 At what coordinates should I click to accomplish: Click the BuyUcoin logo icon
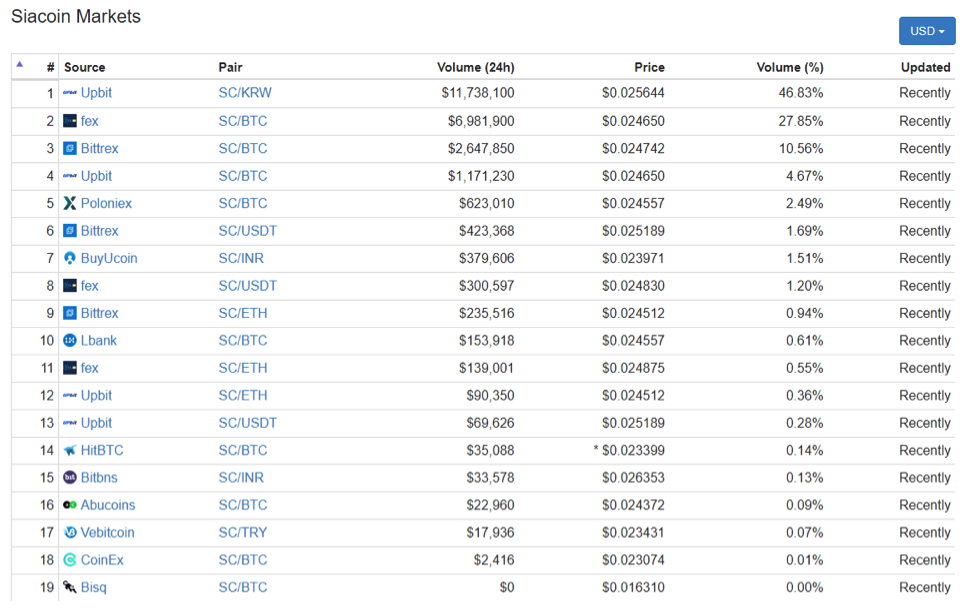point(70,258)
